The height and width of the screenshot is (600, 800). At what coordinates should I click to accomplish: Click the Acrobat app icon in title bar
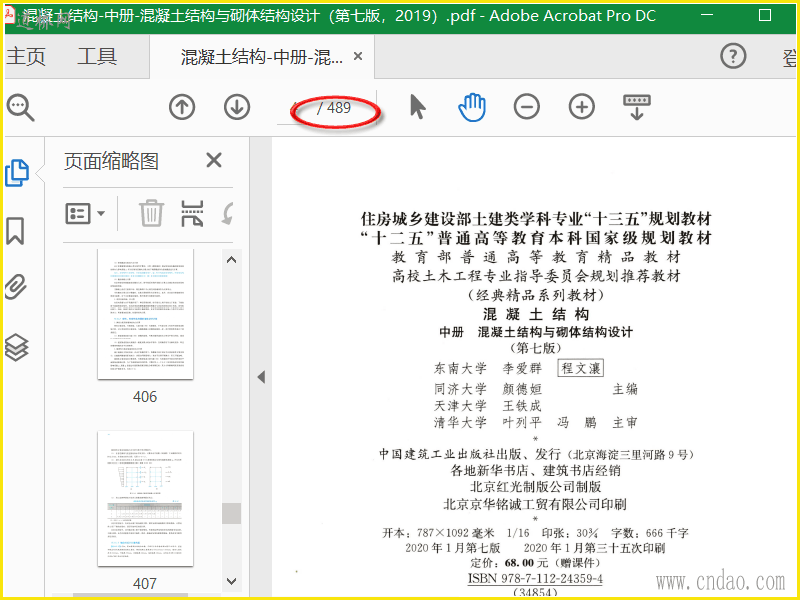(10, 14)
